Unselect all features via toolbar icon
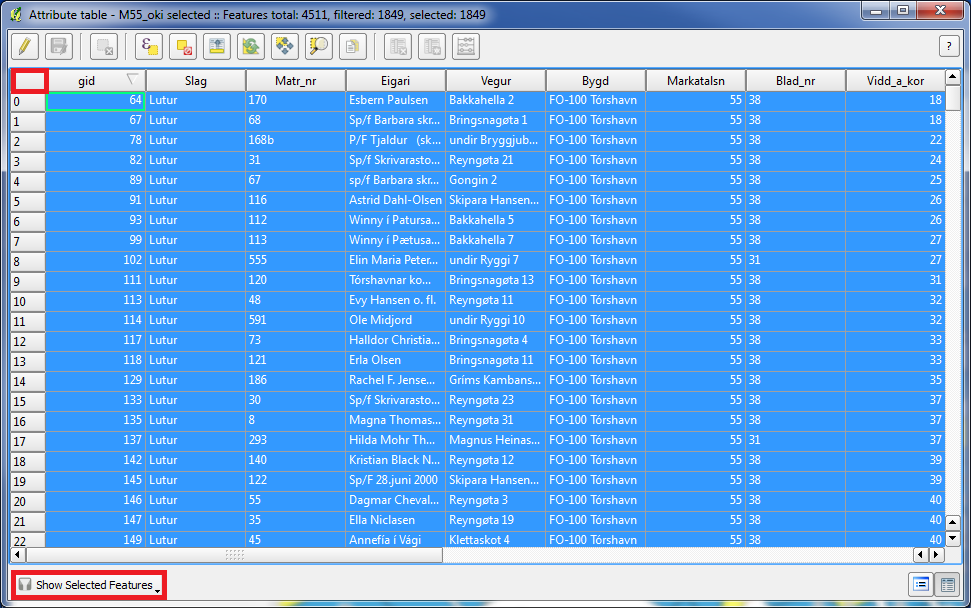Screen dimensions: 971x608 click(183, 46)
